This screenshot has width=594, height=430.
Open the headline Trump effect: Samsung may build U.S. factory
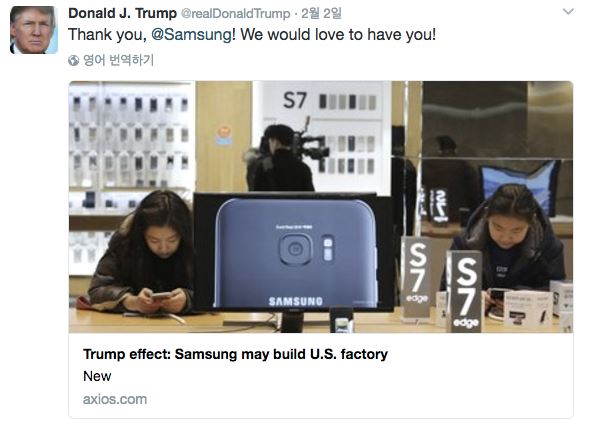pos(235,354)
